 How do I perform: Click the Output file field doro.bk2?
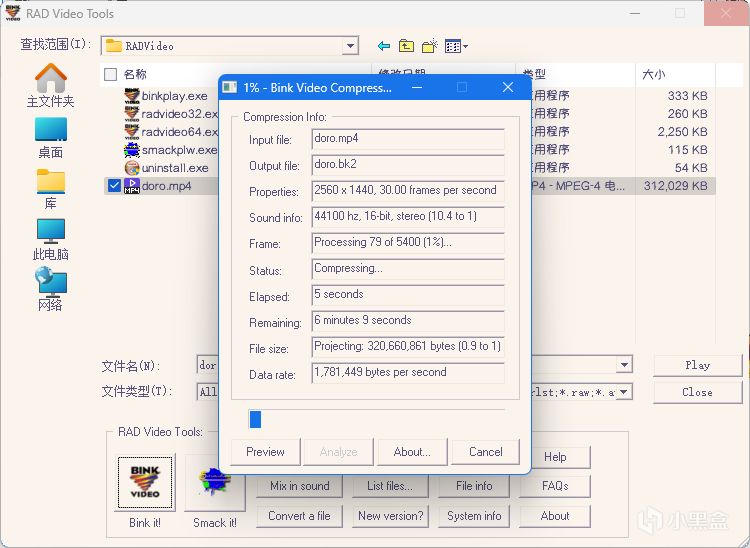point(408,165)
